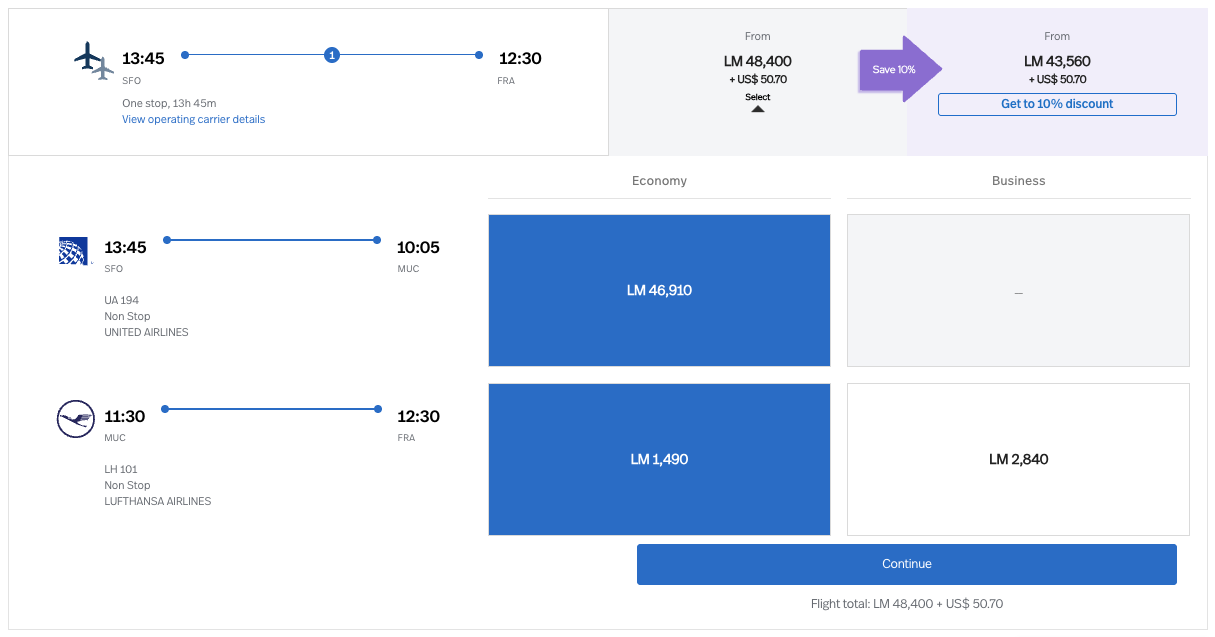Click the MUC arrival dot on UA 194 segment
Image resolution: width=1215 pixels, height=637 pixels.
[377, 240]
